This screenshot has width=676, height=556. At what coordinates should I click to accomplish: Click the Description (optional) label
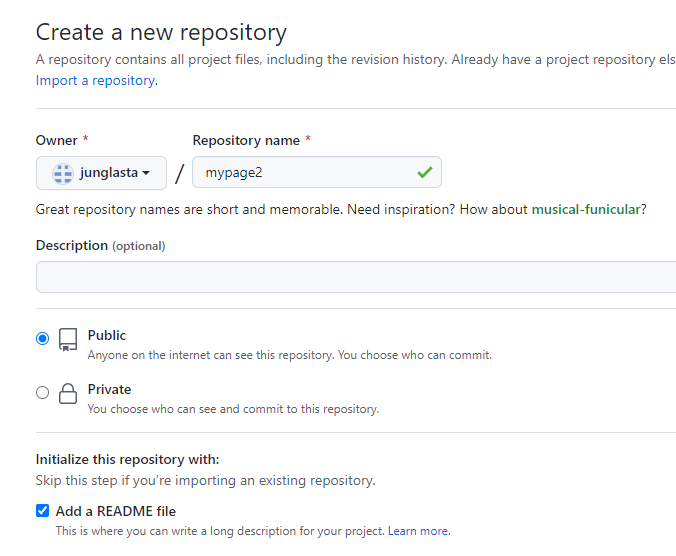click(x=100, y=245)
